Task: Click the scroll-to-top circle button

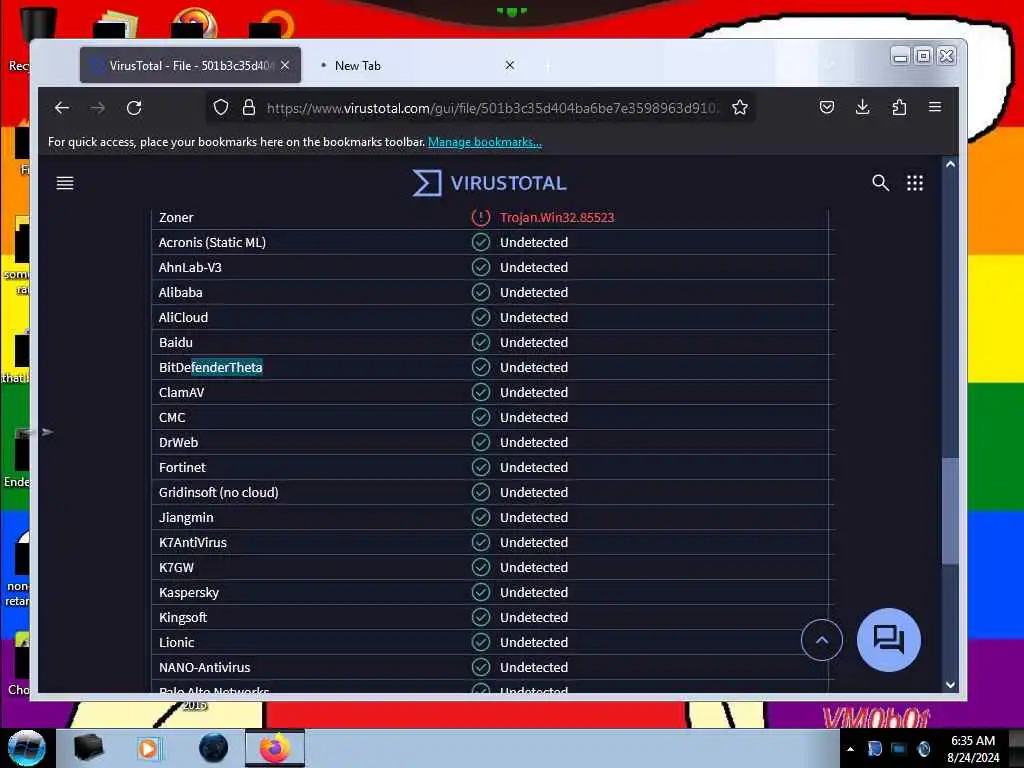Action: pyautogui.click(x=822, y=640)
